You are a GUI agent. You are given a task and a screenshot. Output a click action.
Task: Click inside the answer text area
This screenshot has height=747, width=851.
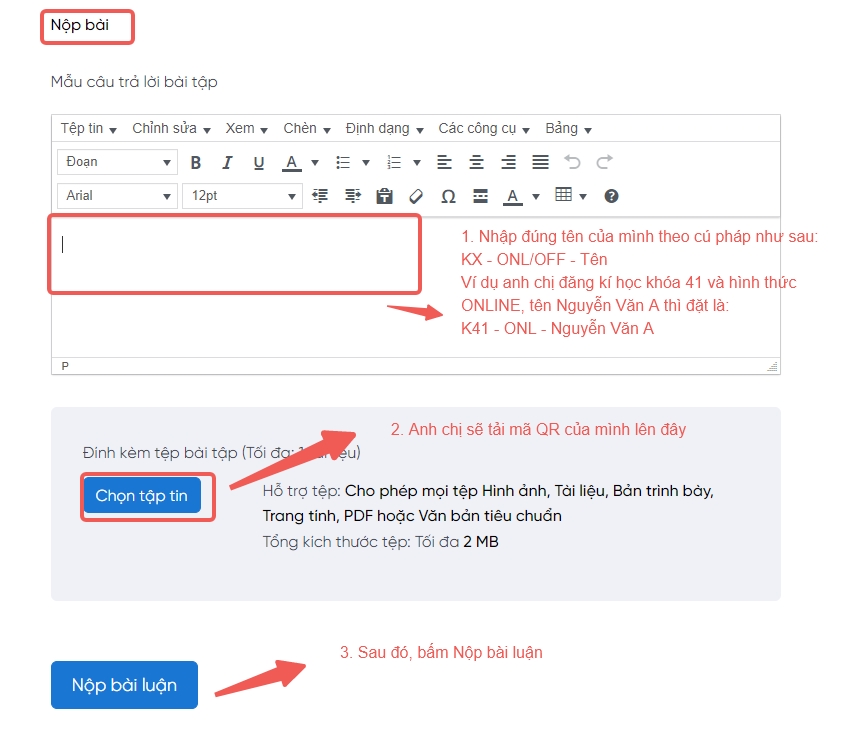click(x=234, y=254)
